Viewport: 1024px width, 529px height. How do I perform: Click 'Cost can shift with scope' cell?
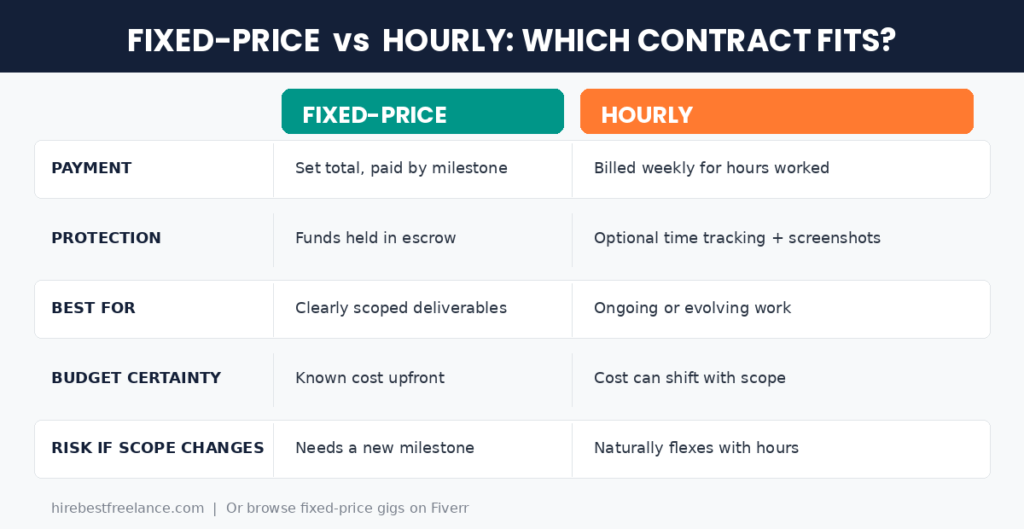coord(690,377)
